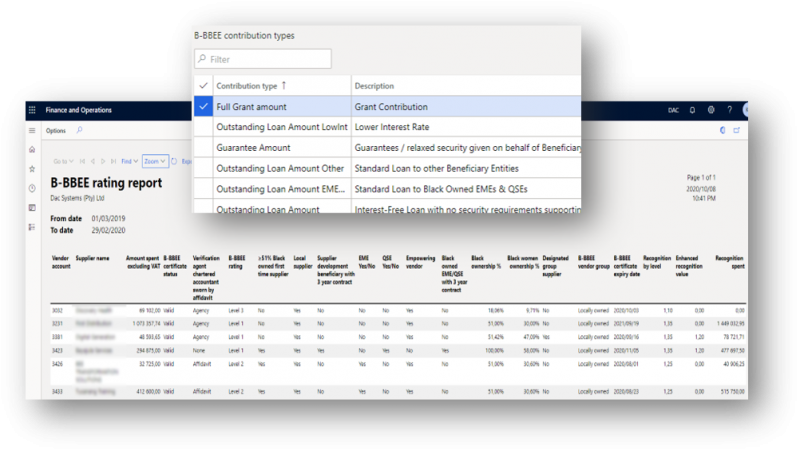The image size is (800, 451).
Task: Uncheck the Full Grant amount row
Action: (x=204, y=105)
